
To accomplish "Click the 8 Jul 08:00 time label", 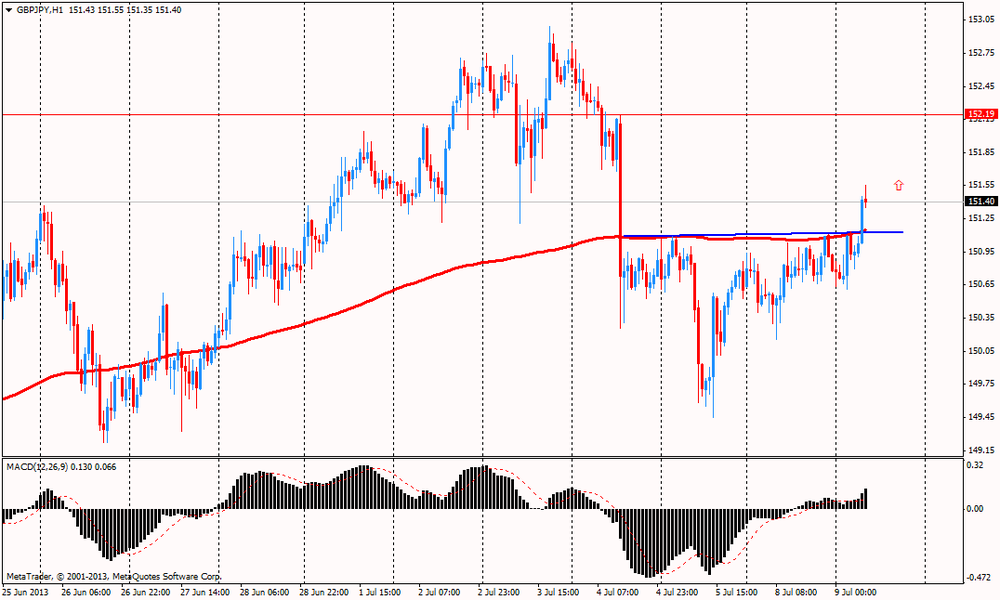I will coord(796,592).
